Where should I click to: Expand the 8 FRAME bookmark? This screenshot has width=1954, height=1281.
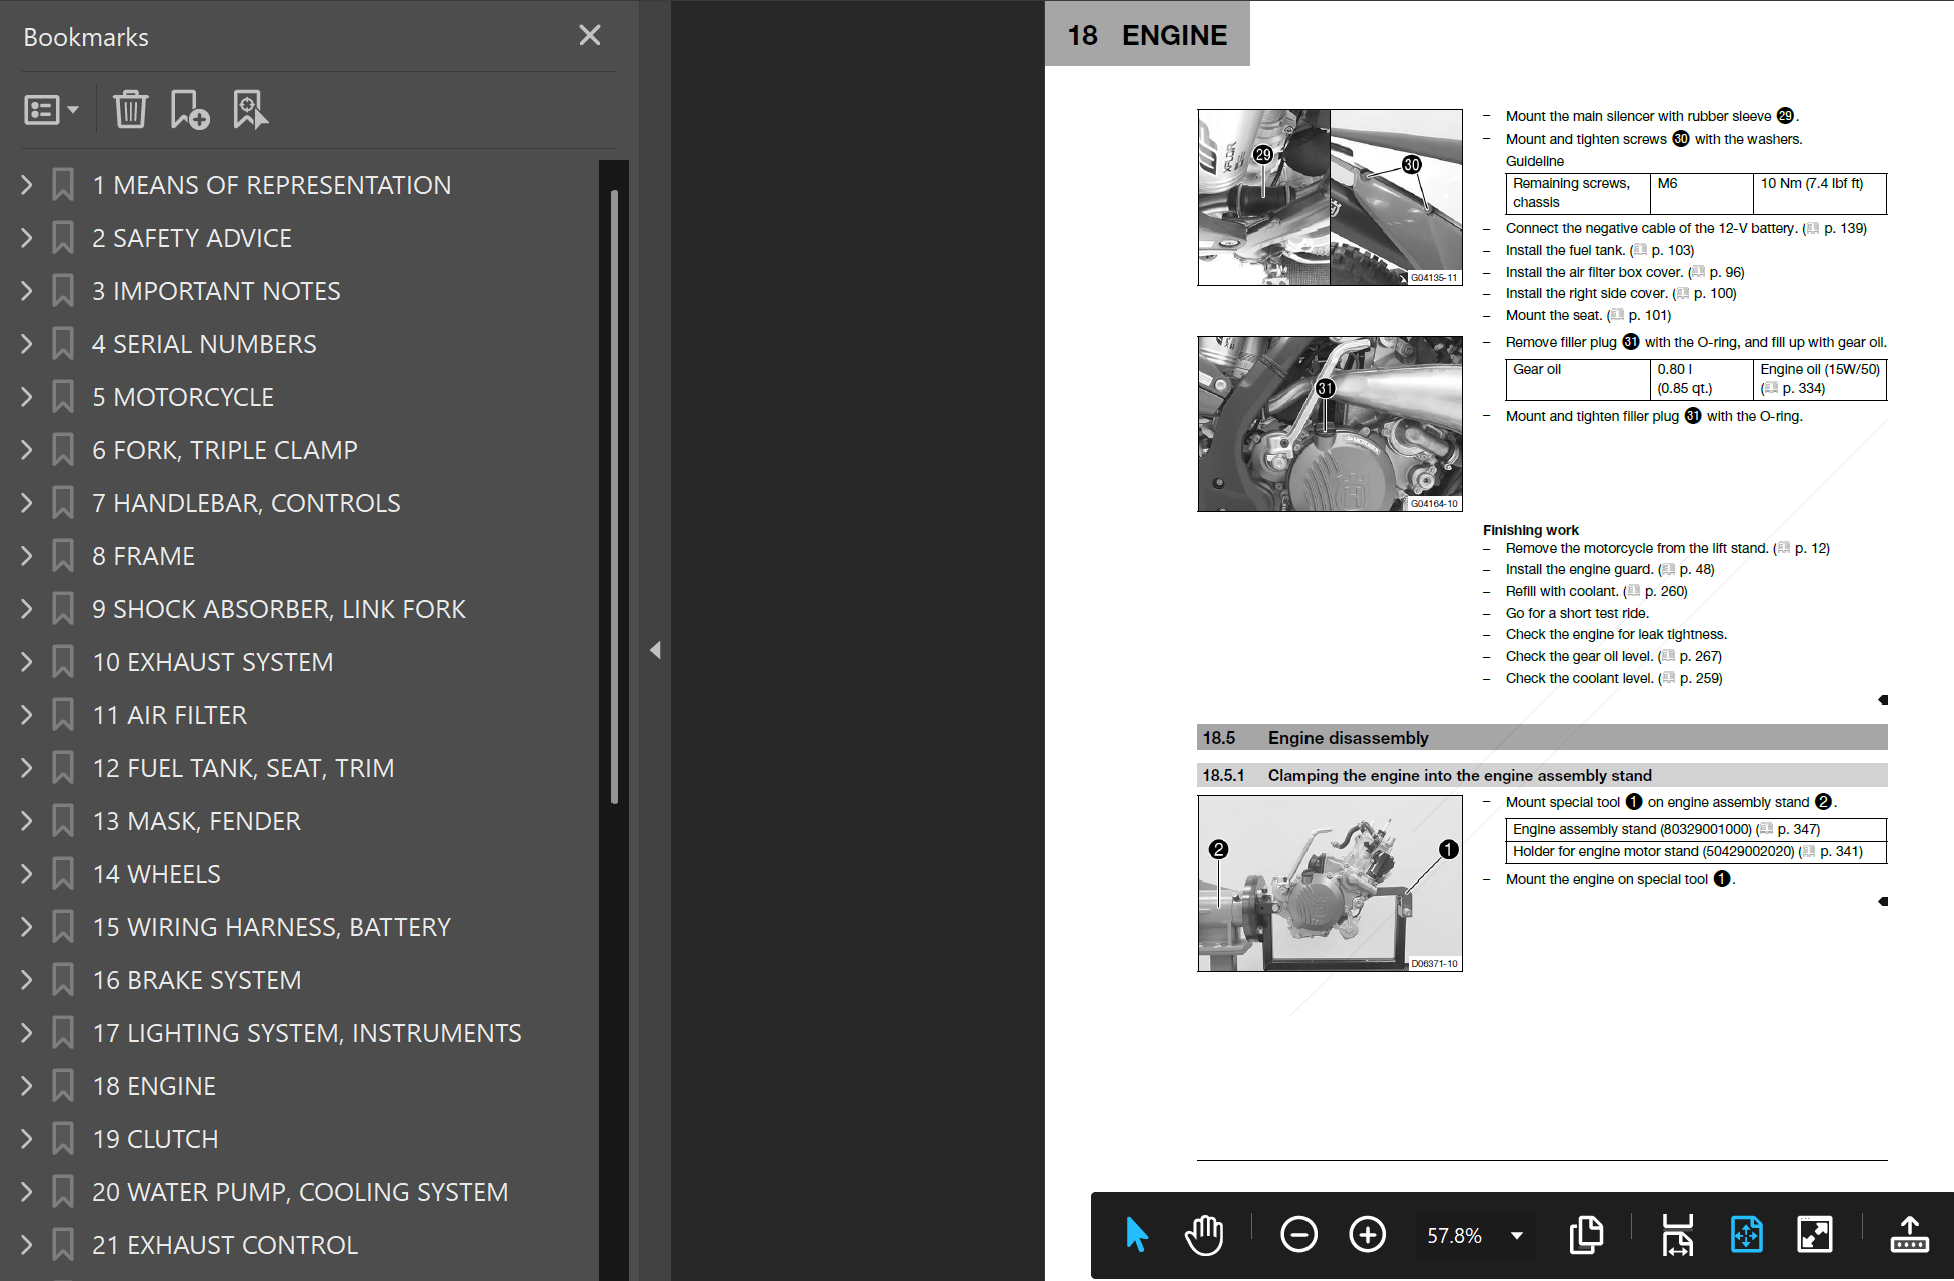27,556
